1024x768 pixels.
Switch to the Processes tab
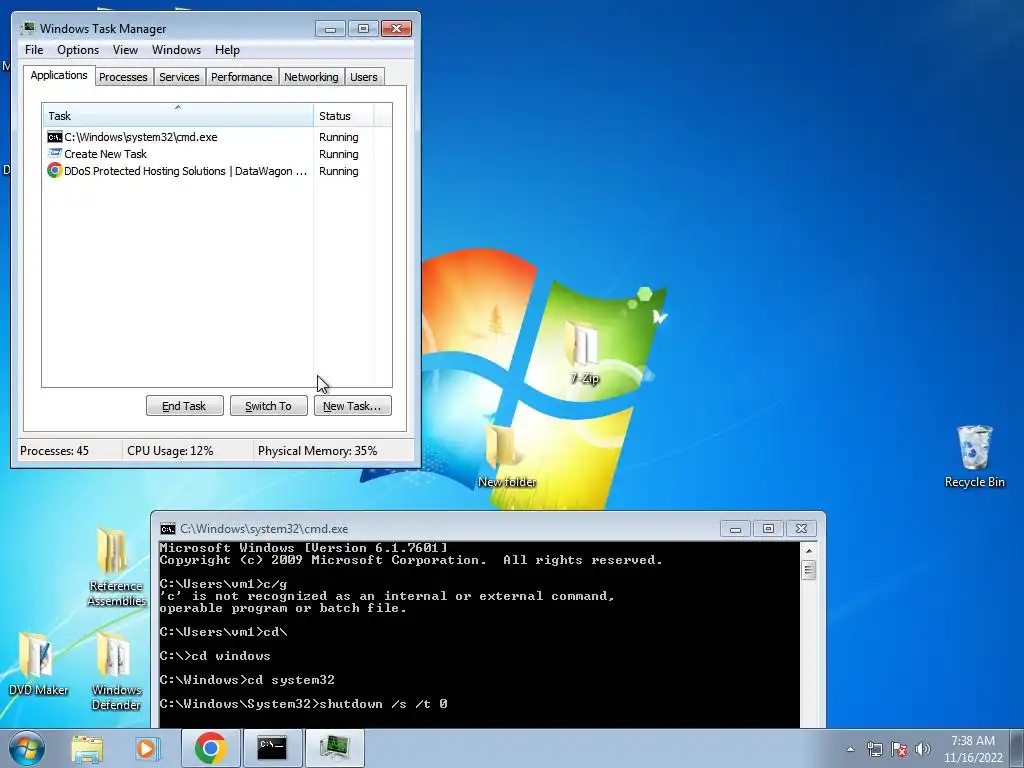tap(123, 77)
